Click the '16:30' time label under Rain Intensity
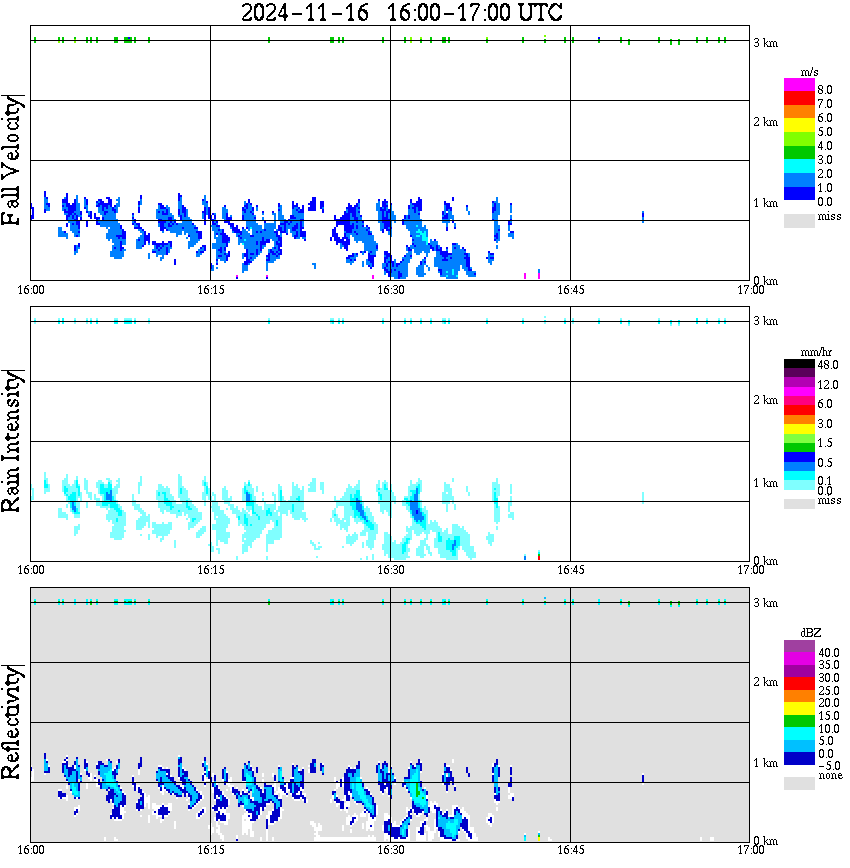This screenshot has width=850, height=868. tap(390, 570)
